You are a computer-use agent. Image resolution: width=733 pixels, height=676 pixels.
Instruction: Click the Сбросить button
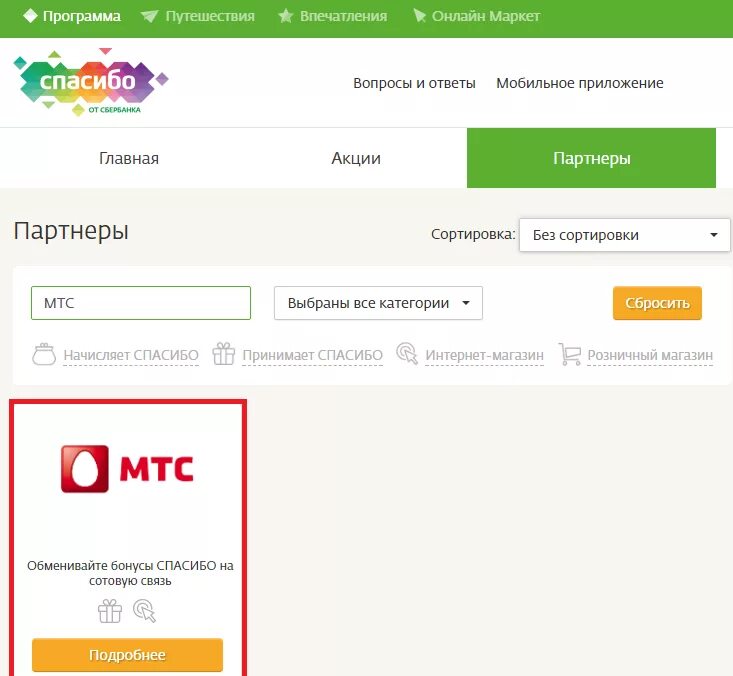coord(657,303)
